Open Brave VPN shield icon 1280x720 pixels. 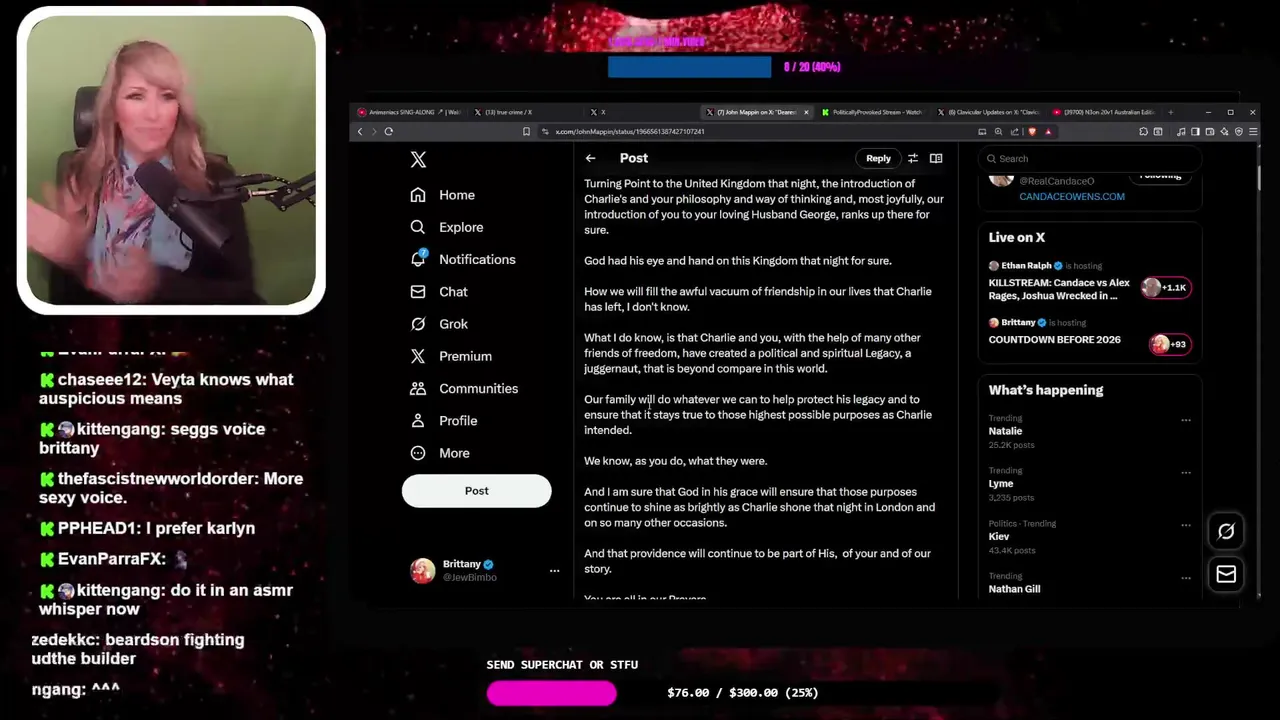pos(1239,131)
